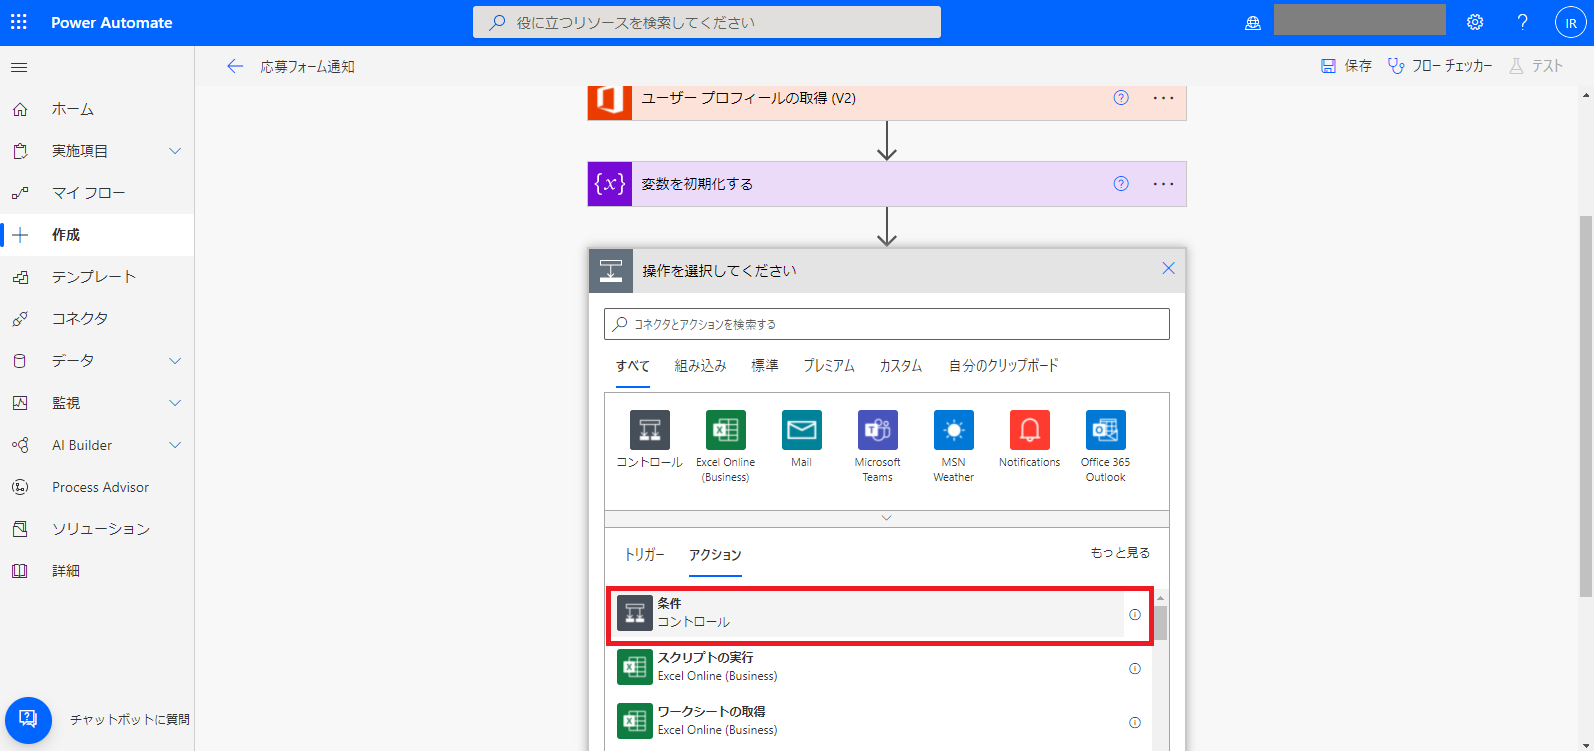Screen dimensions: 1594x751
Task: Click the 応募フォーム通知 flow name
Action: pos(308,67)
